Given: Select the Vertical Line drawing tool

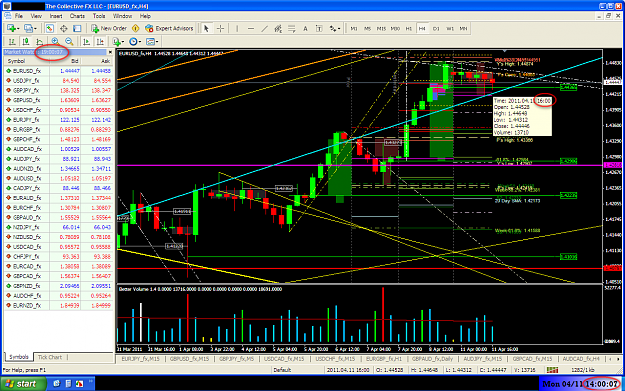Looking at the screenshot, I should tap(237, 28).
